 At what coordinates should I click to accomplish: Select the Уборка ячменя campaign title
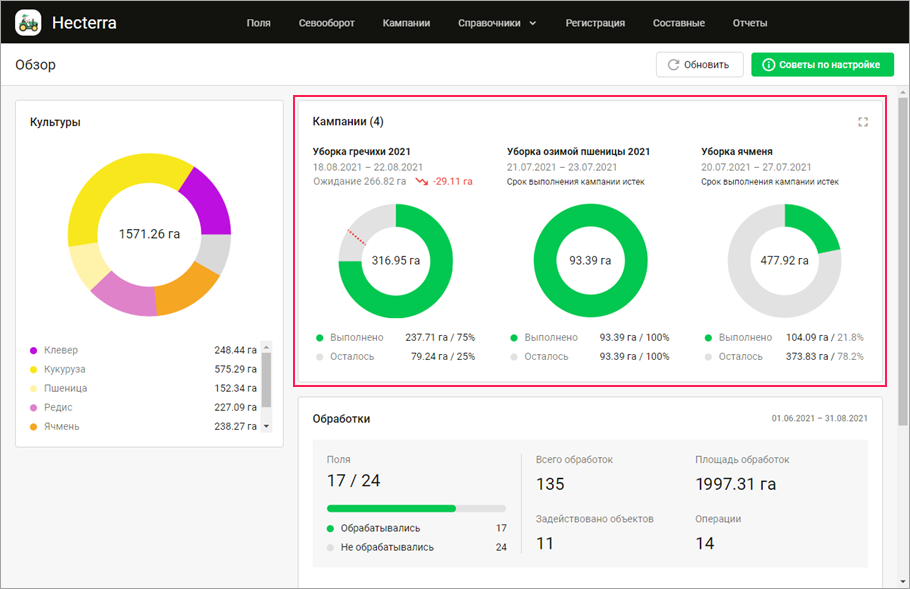[737, 152]
